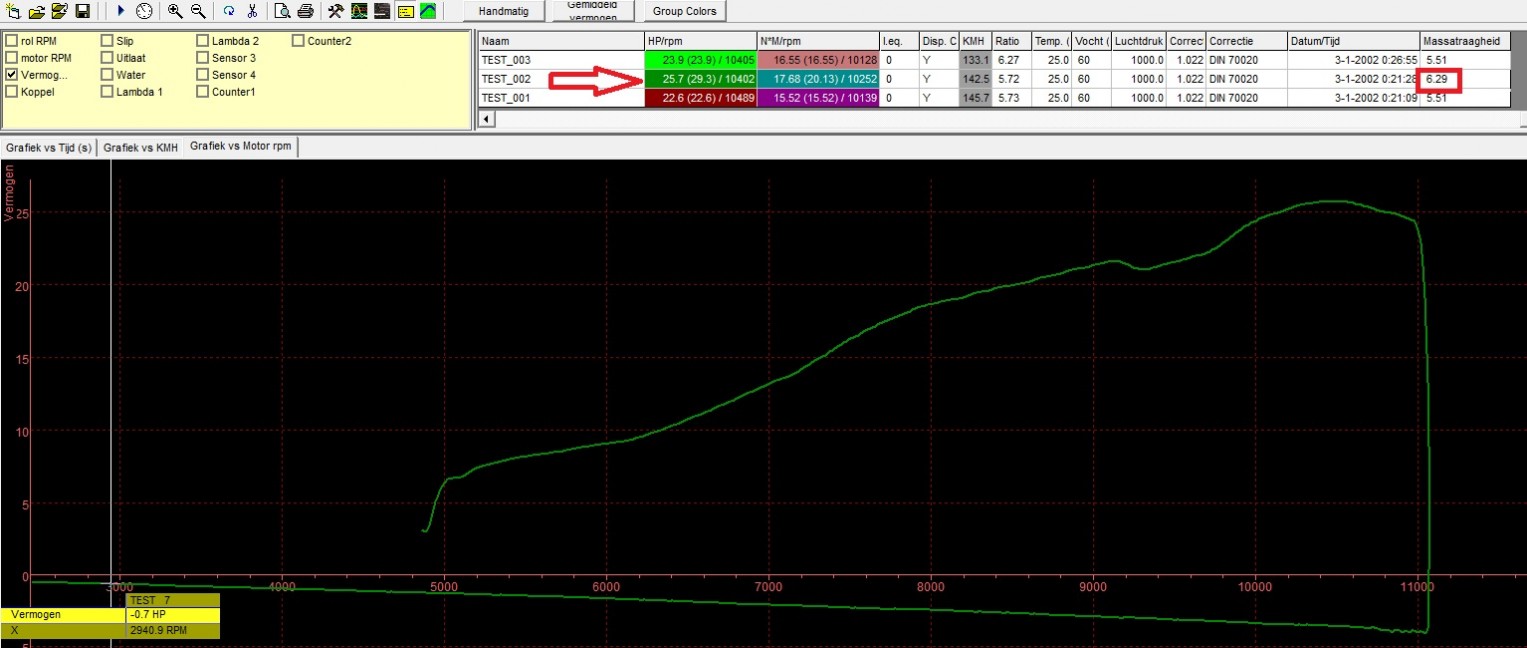Open print preview icon
The width and height of the screenshot is (1527, 648).
[x=283, y=11]
